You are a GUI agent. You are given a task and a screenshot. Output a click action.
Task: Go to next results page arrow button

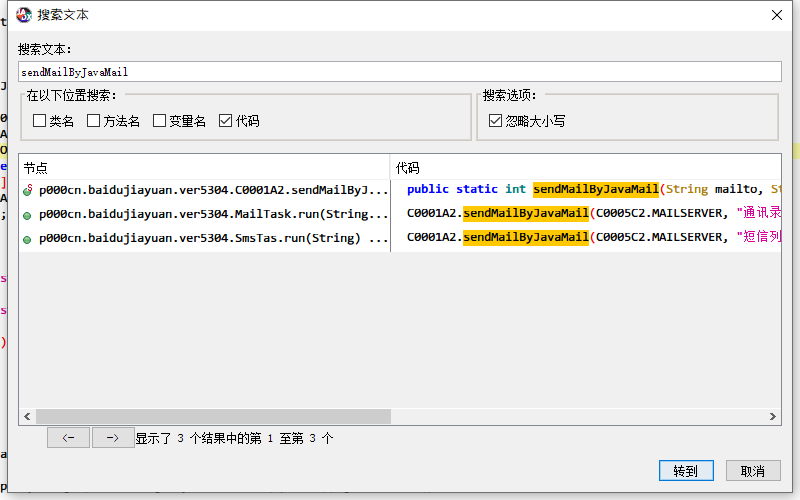coord(113,438)
